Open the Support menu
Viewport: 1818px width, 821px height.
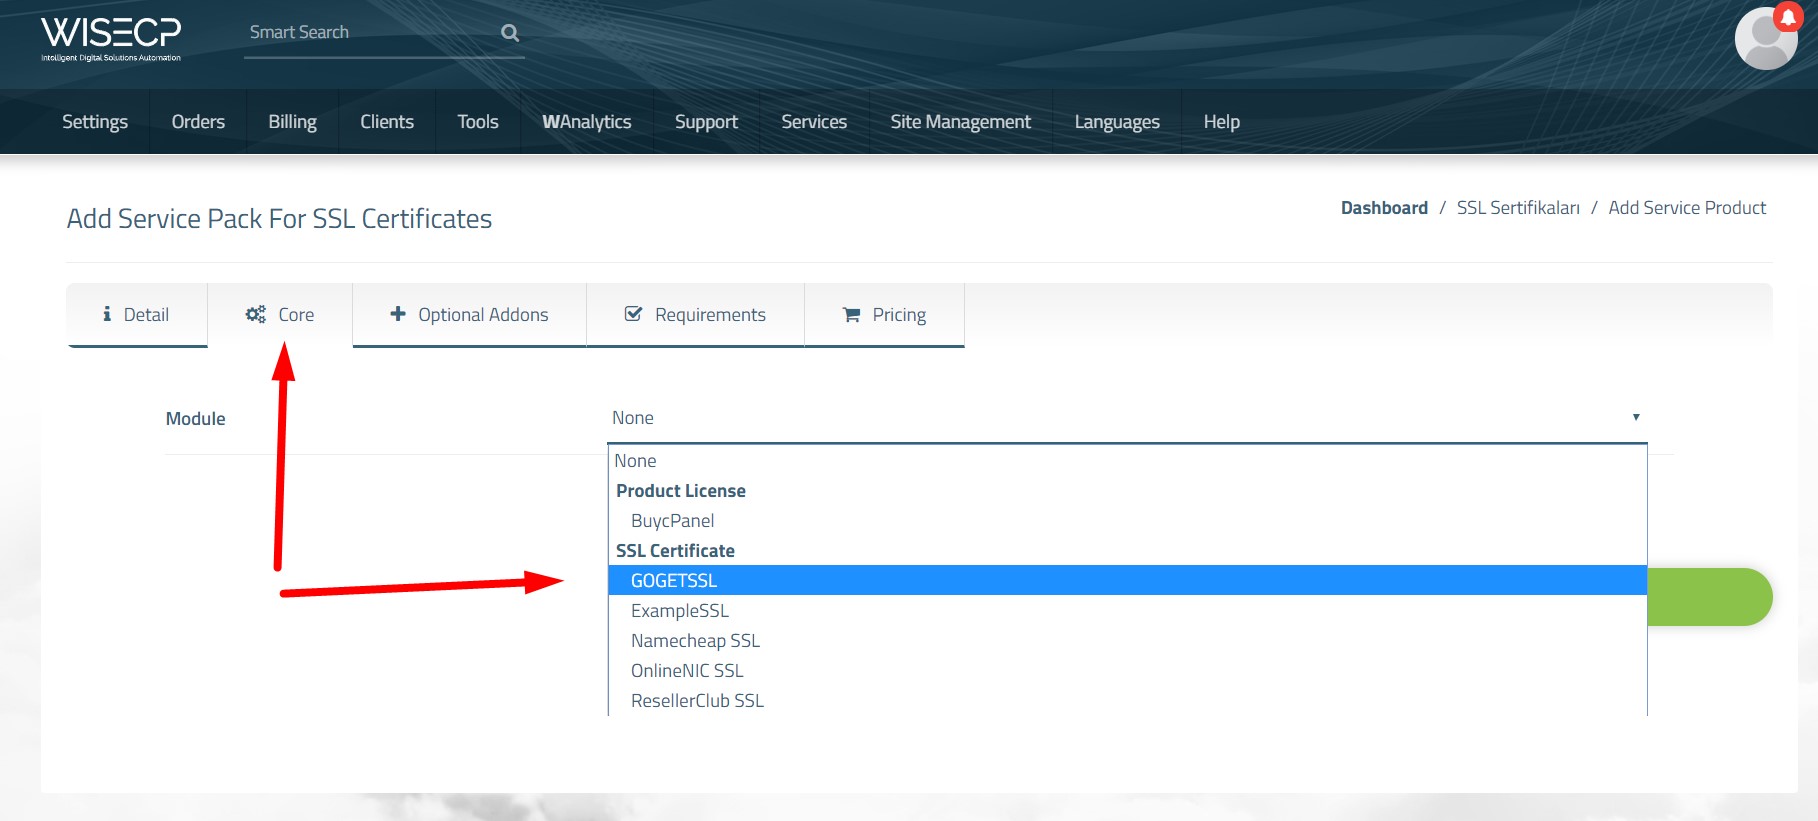coord(706,122)
